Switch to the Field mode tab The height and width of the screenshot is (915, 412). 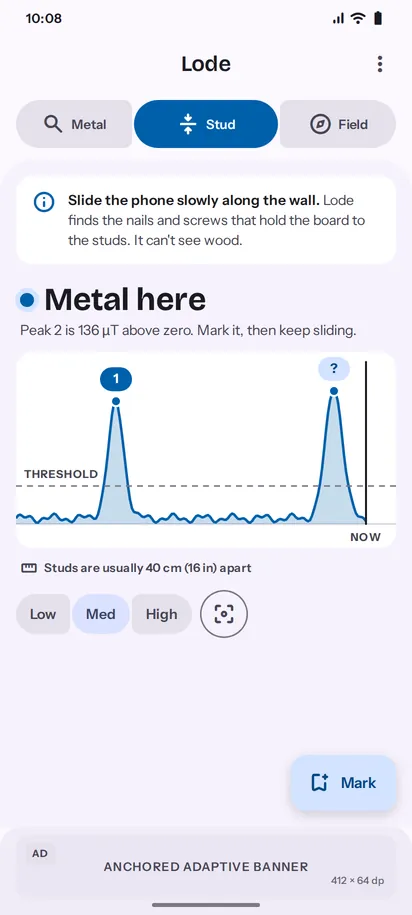(x=338, y=124)
